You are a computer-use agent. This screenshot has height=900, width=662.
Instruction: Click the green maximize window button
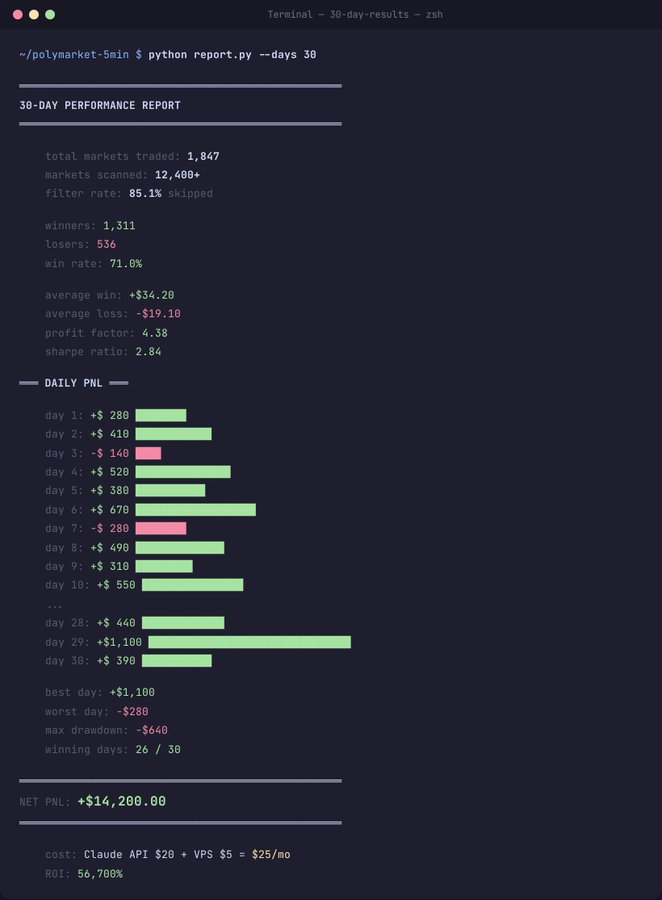point(50,14)
